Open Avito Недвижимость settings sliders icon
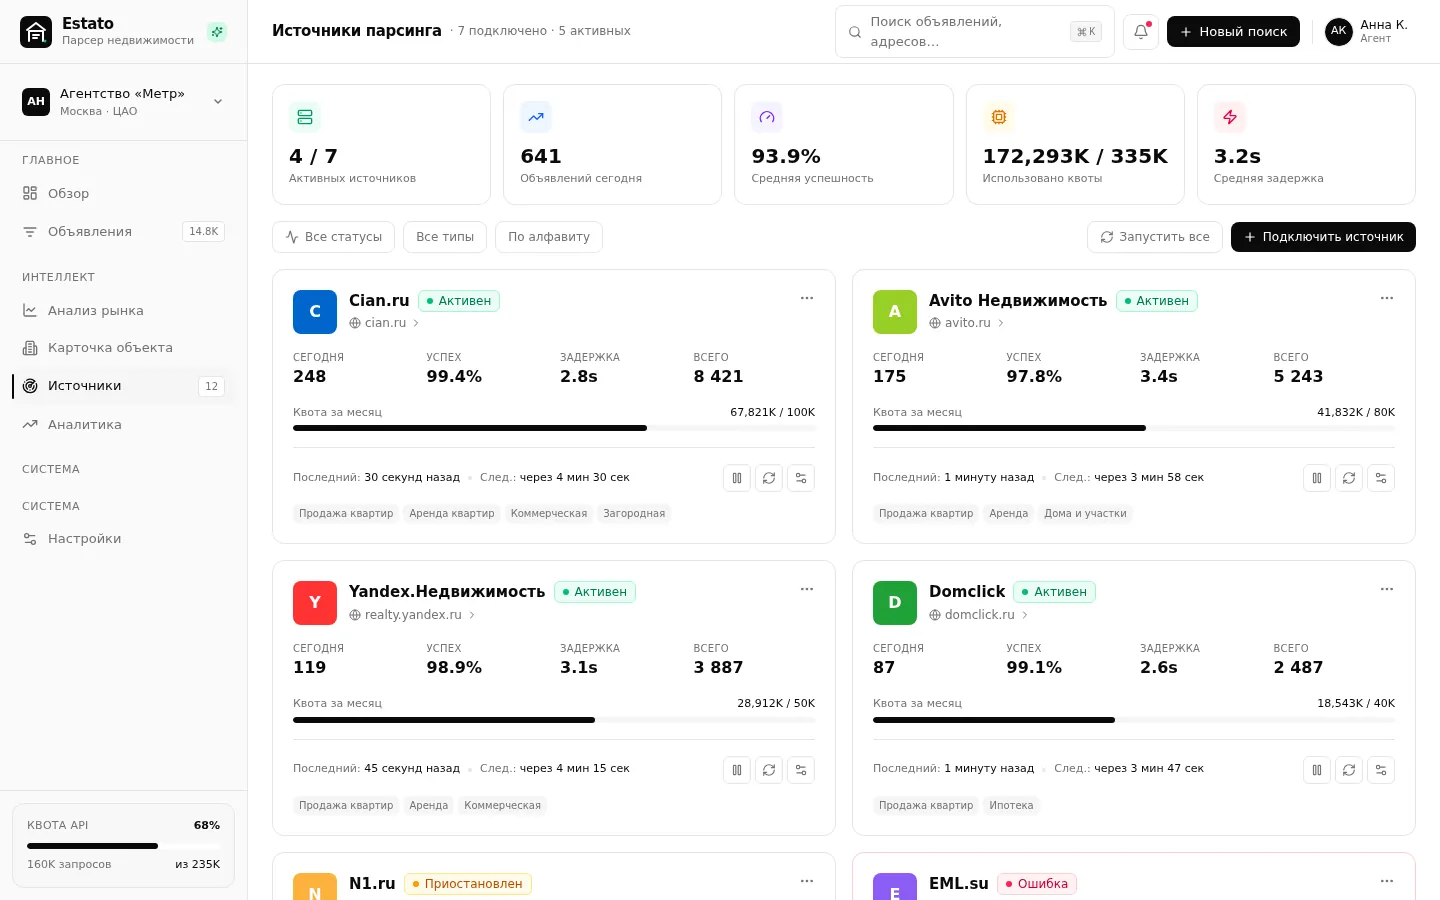This screenshot has height=900, width=1440. click(x=1381, y=478)
